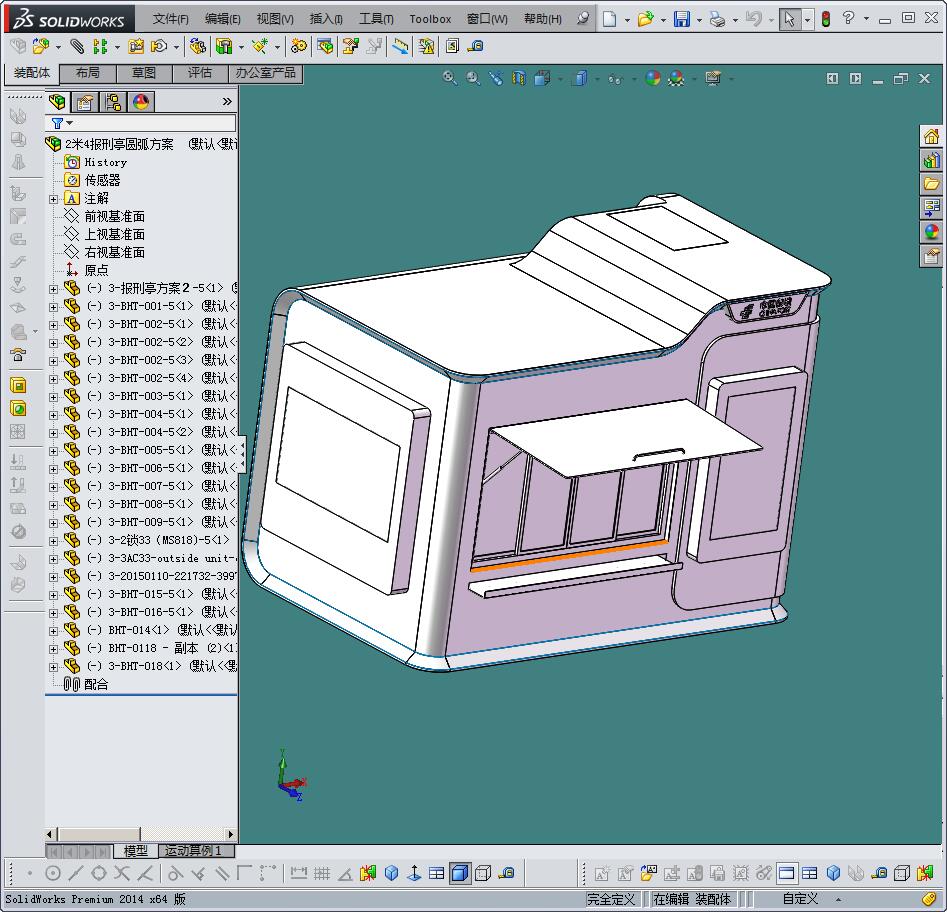Switch to the PropertyManager tab icon
Screen dimensions: 947x912
pyautogui.click(x=85, y=101)
